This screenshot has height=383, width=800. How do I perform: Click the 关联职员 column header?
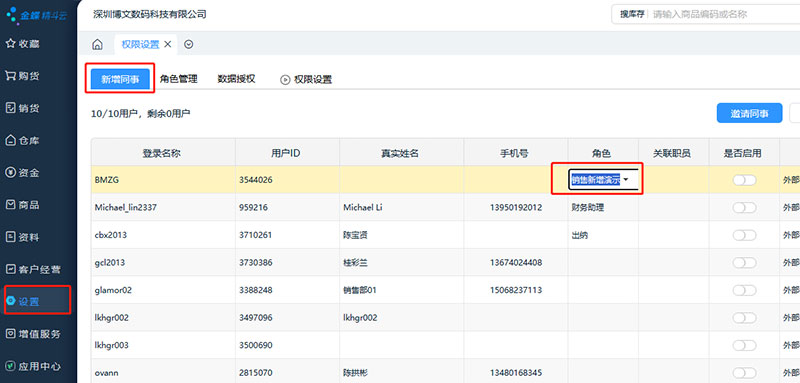[x=672, y=152]
